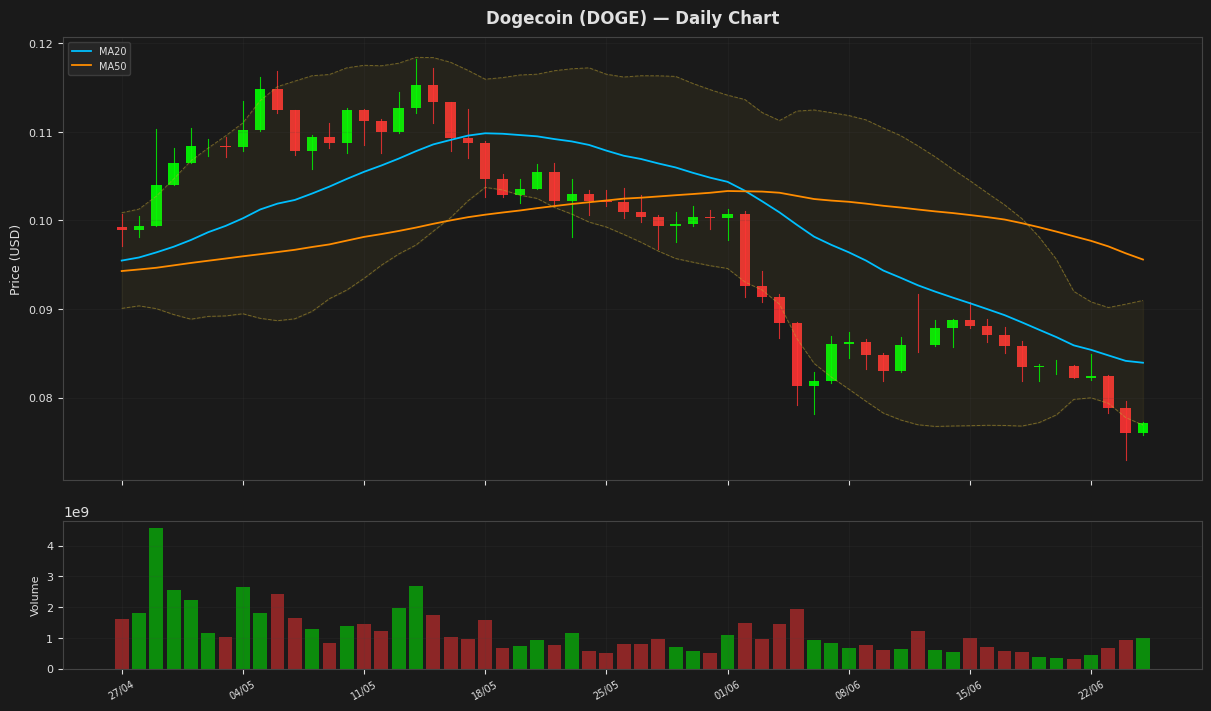Click the volume axis label 0

point(50,669)
